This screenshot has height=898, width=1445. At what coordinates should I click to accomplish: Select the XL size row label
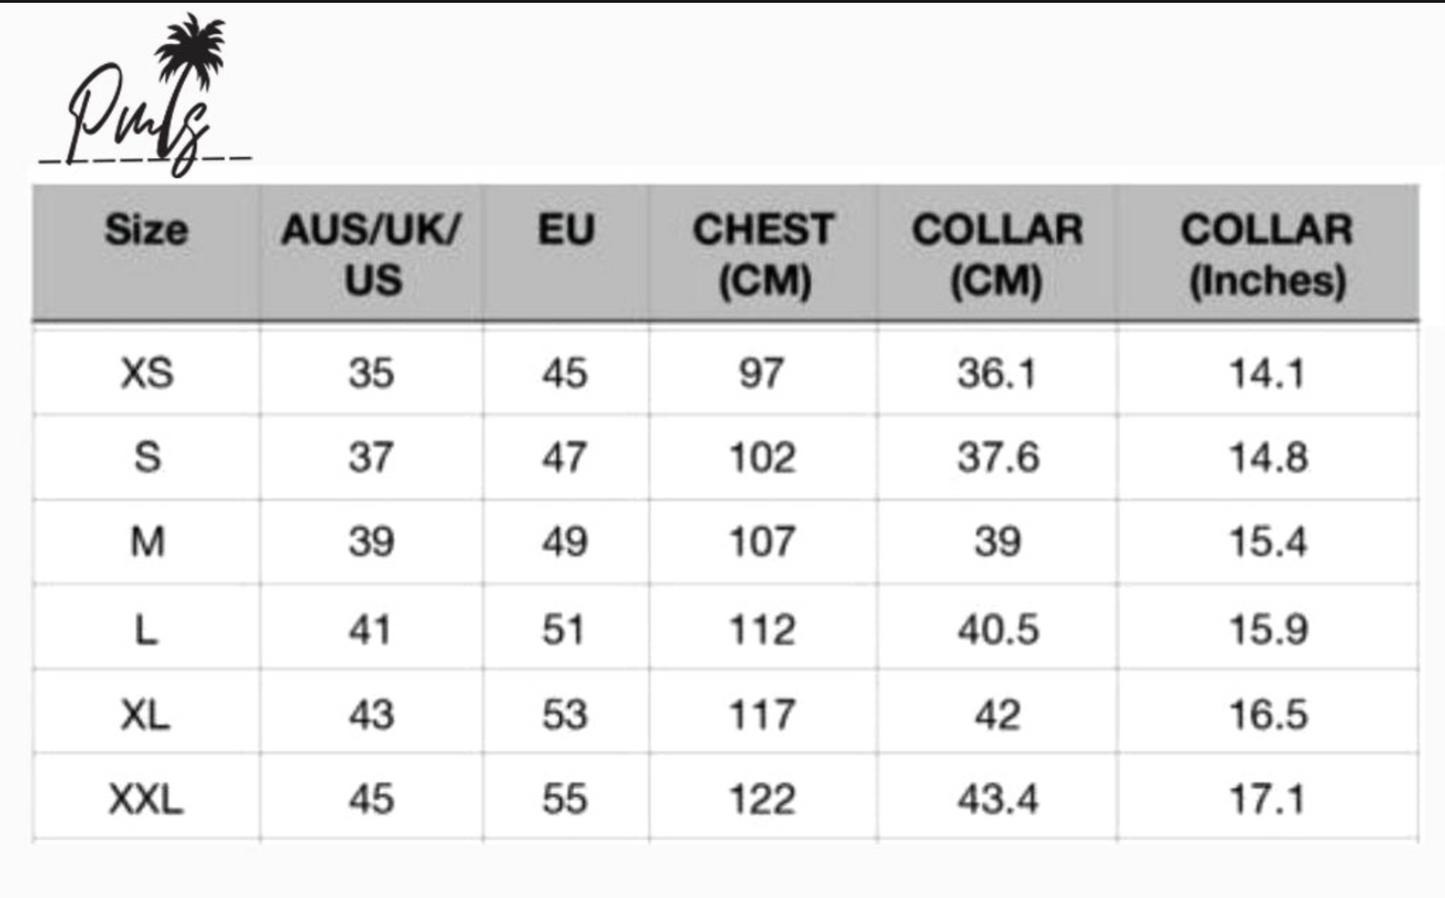tap(146, 715)
